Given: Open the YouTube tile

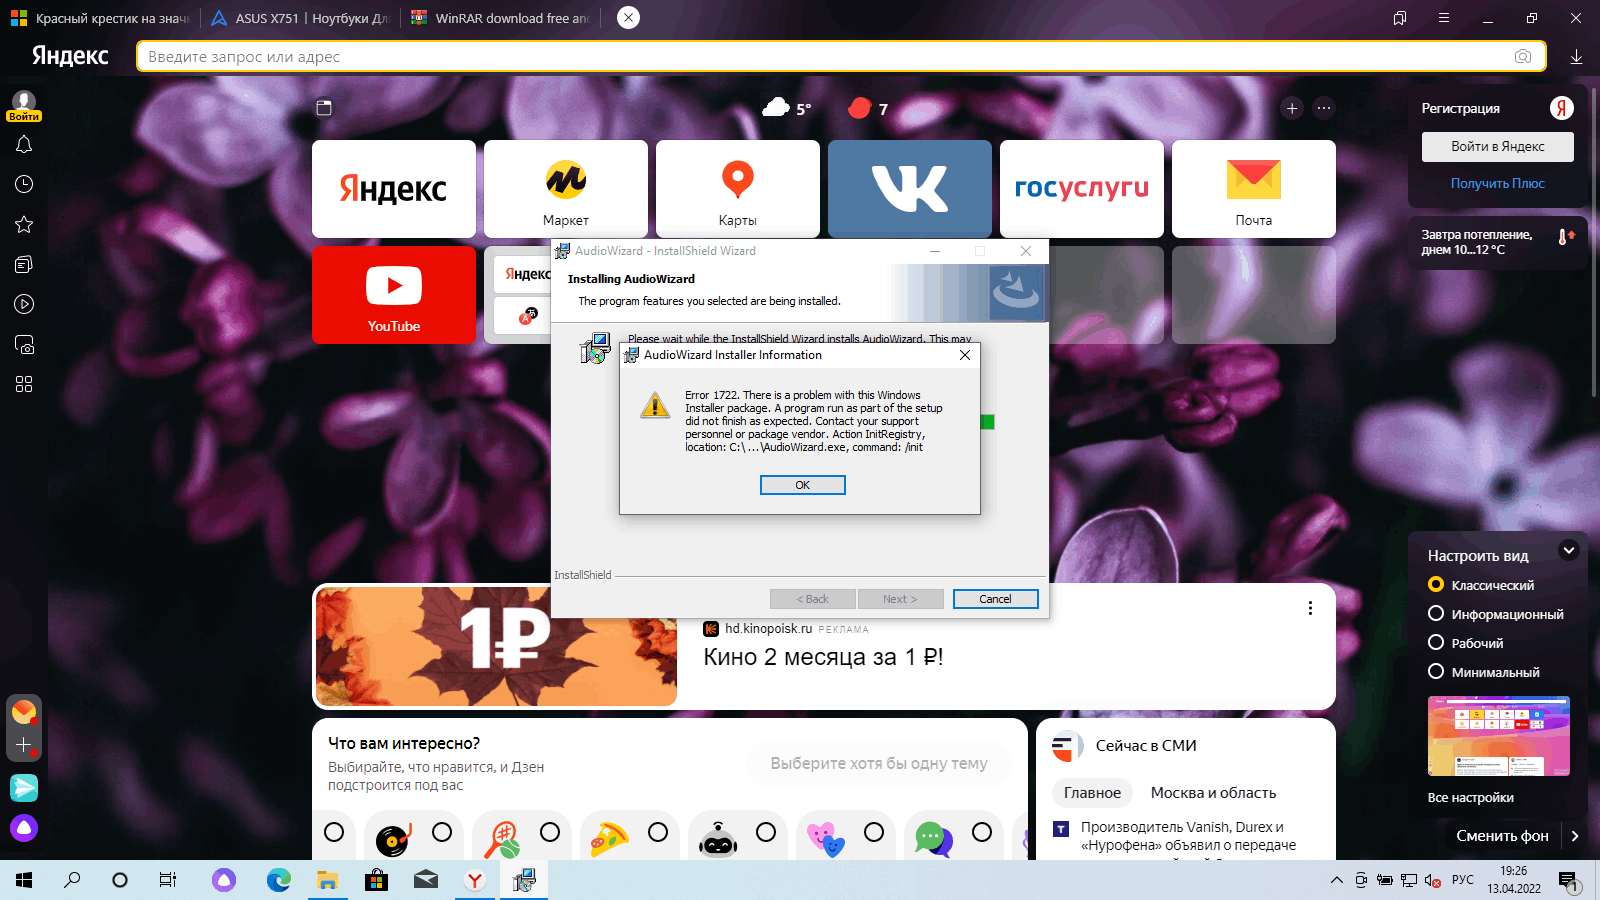Looking at the screenshot, I should click(x=394, y=295).
